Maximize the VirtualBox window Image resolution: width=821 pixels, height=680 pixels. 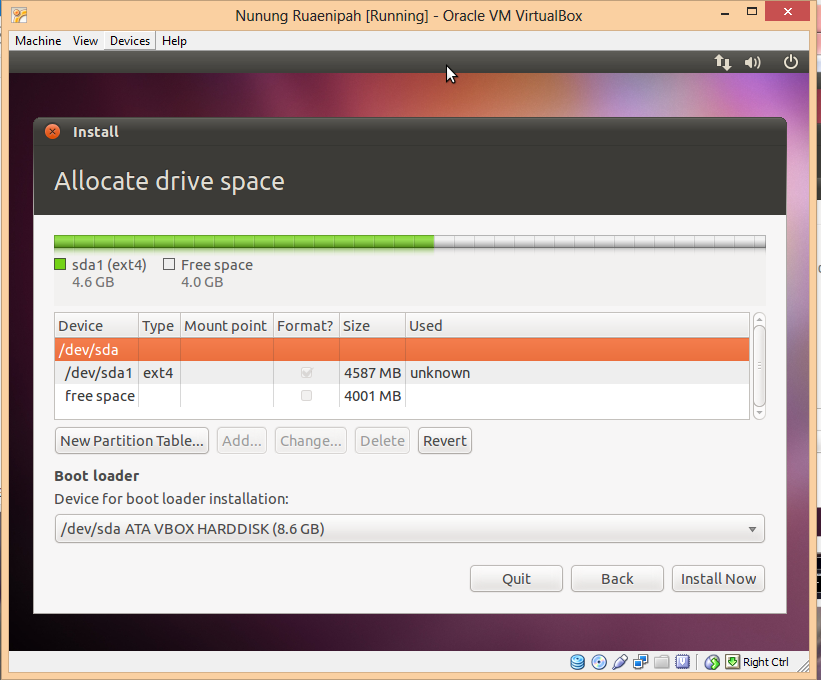(751, 12)
